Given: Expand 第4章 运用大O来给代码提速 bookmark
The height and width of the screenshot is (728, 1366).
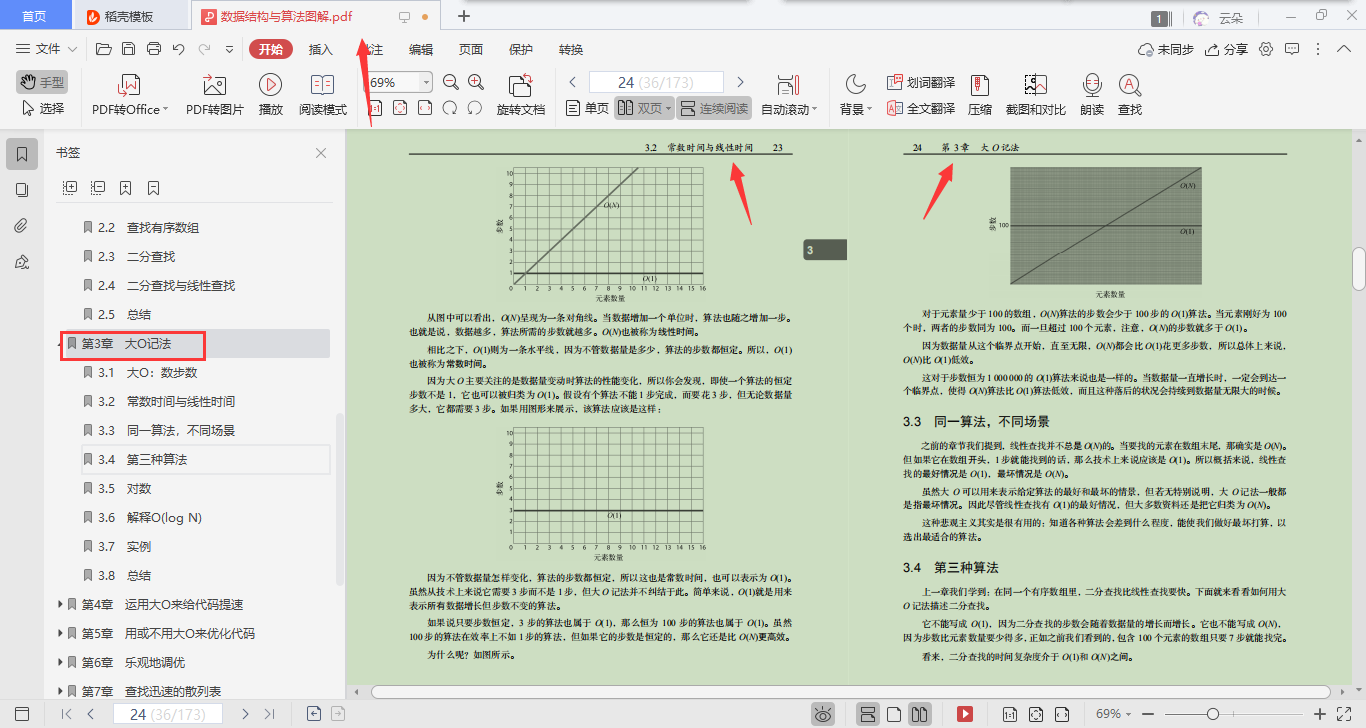Looking at the screenshot, I should 61,604.
